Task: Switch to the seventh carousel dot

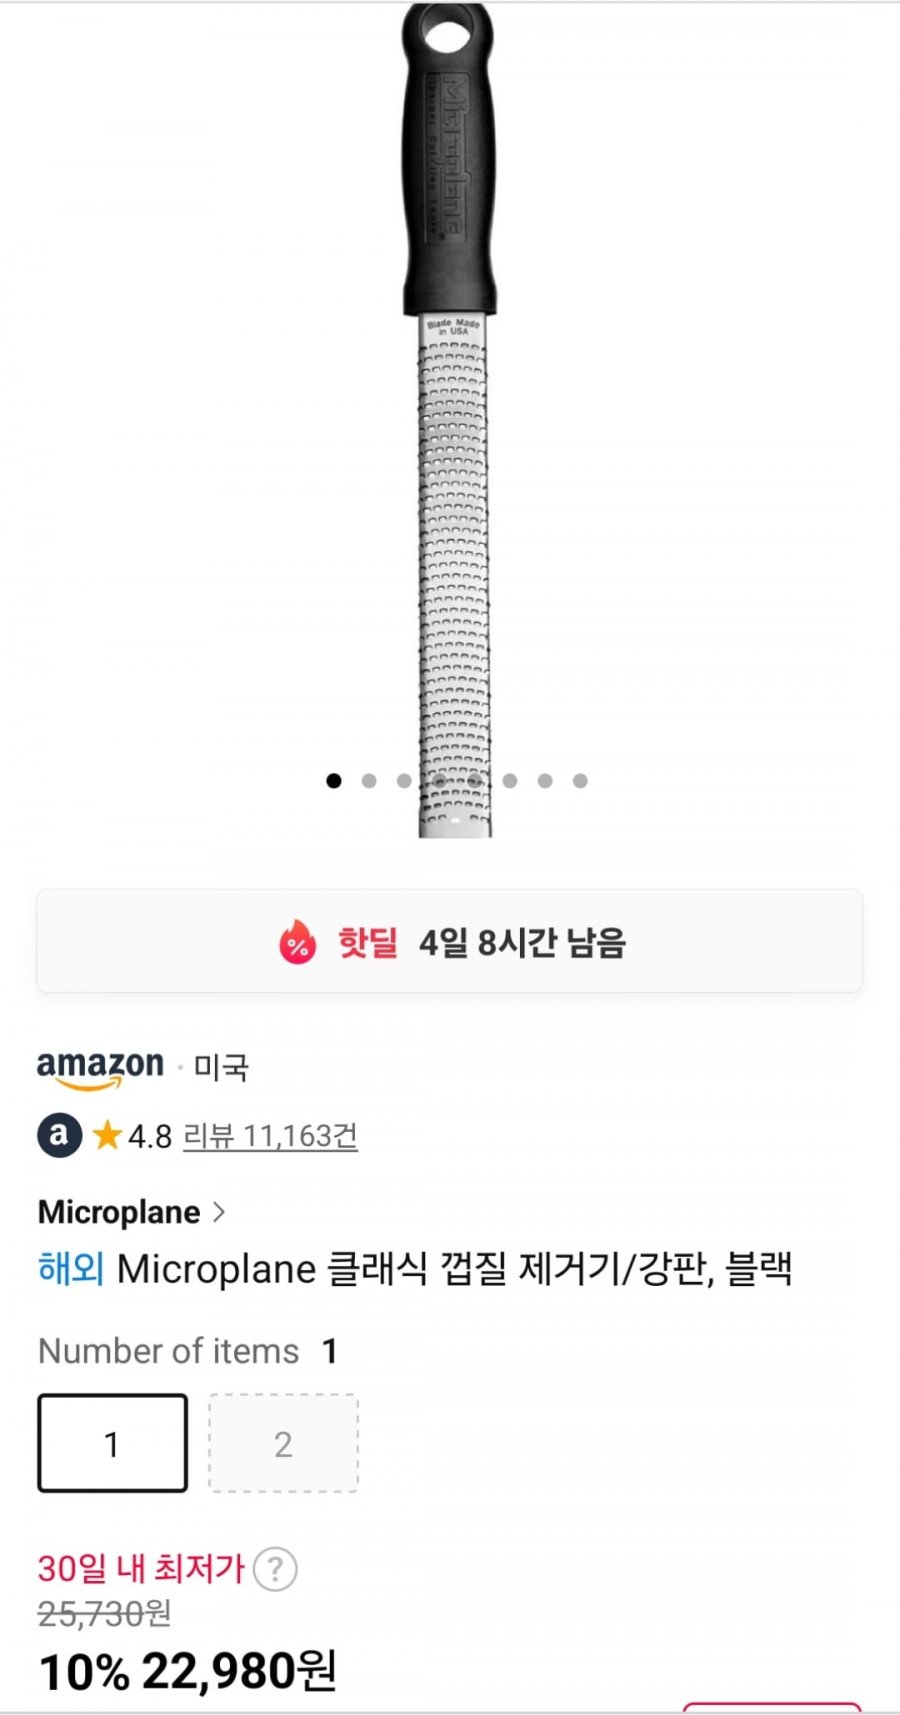Action: (x=545, y=781)
